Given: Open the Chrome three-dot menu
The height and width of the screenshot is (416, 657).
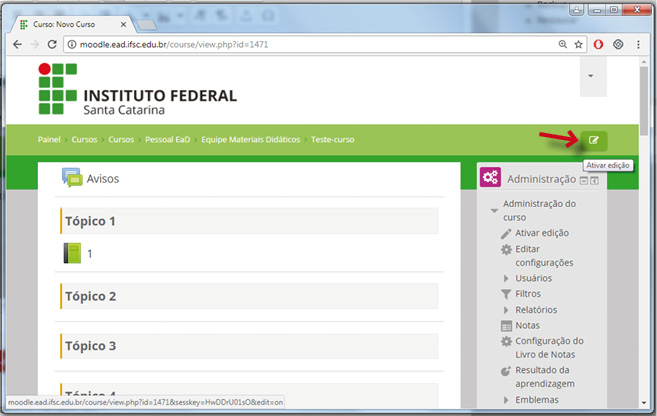Looking at the screenshot, I should coord(639,45).
